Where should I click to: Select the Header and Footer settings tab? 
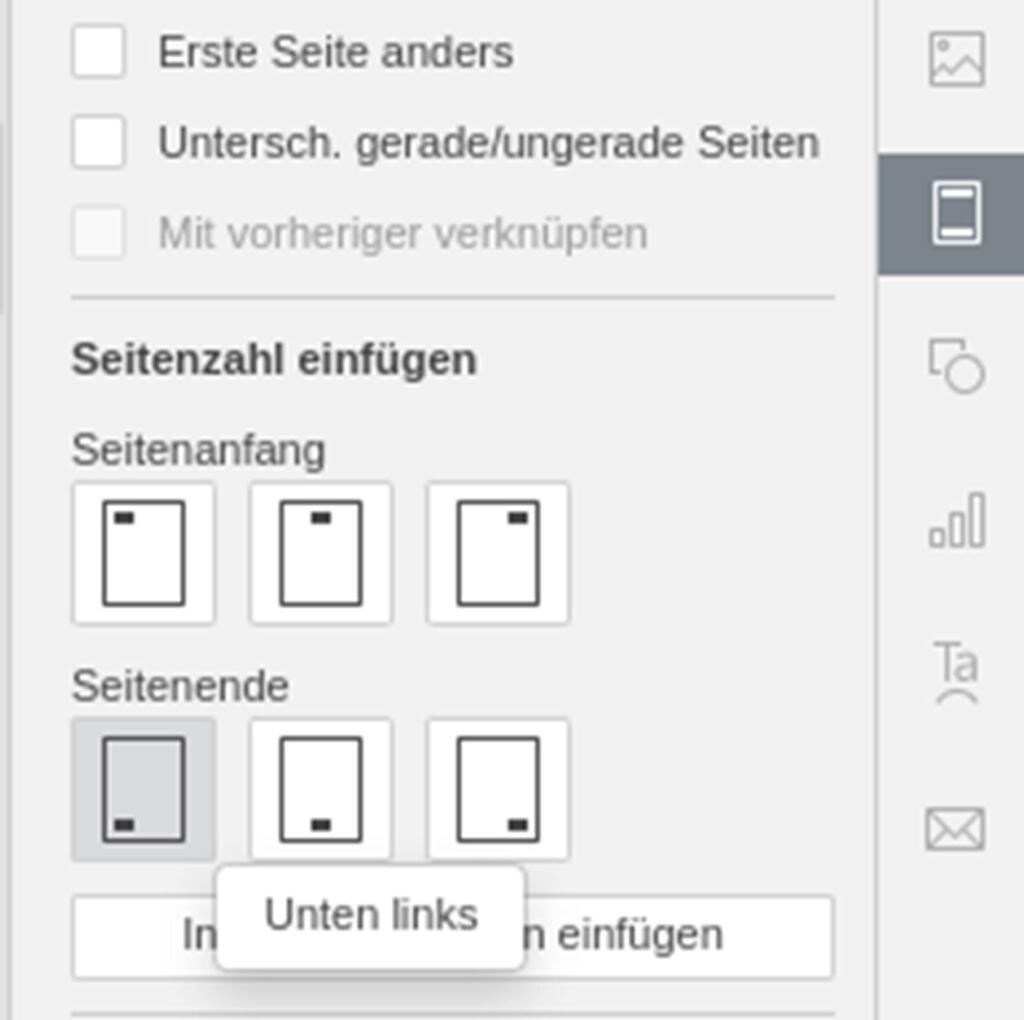click(951, 215)
